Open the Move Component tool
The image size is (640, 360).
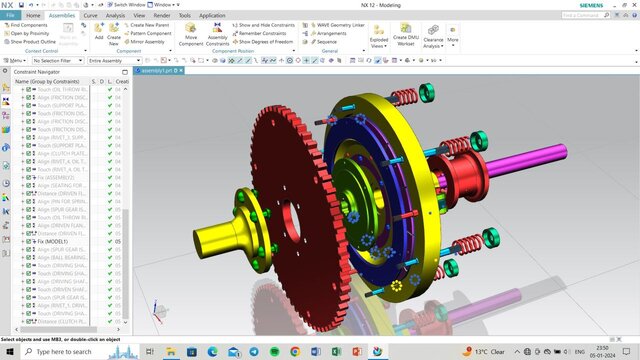click(x=191, y=33)
